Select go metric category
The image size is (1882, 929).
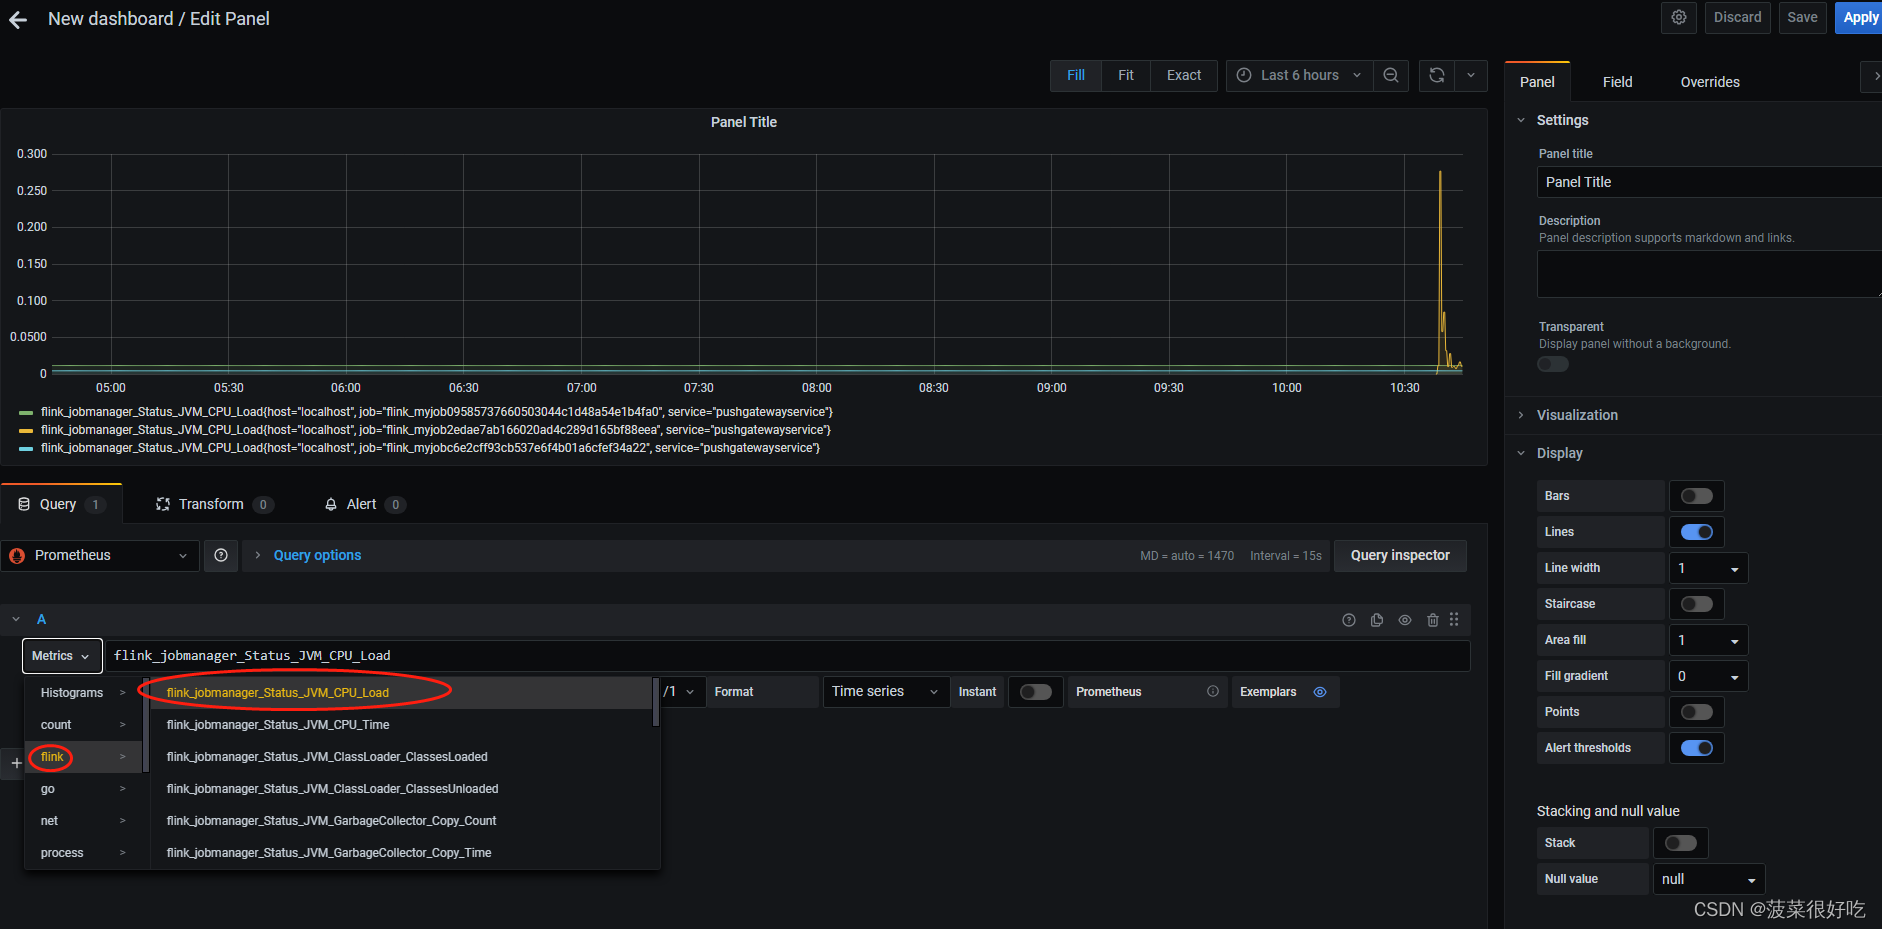(83, 789)
